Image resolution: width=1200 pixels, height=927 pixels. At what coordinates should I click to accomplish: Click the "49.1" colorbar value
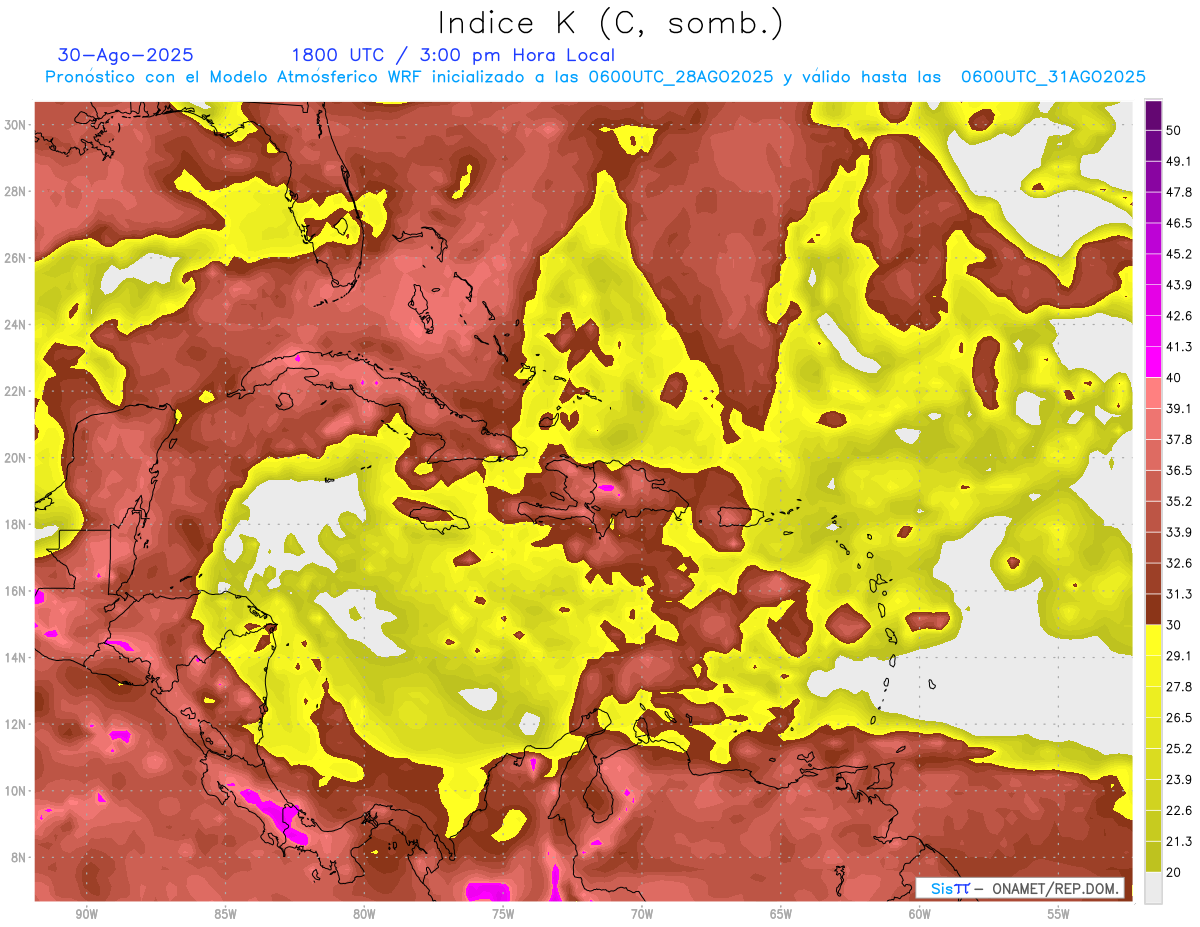point(1178,161)
